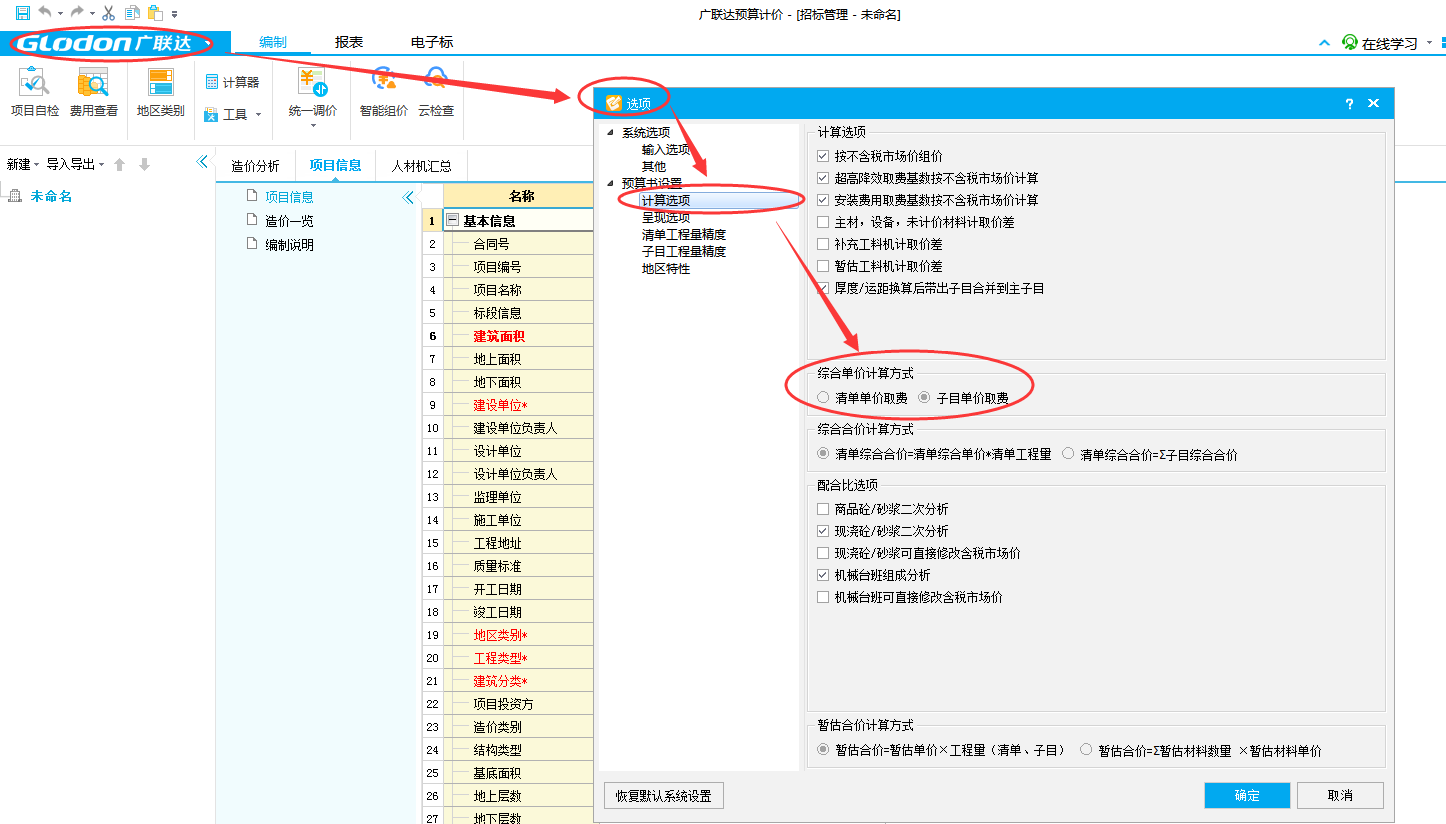
Task: Open the 导入导出 dropdown
Action: [75, 164]
